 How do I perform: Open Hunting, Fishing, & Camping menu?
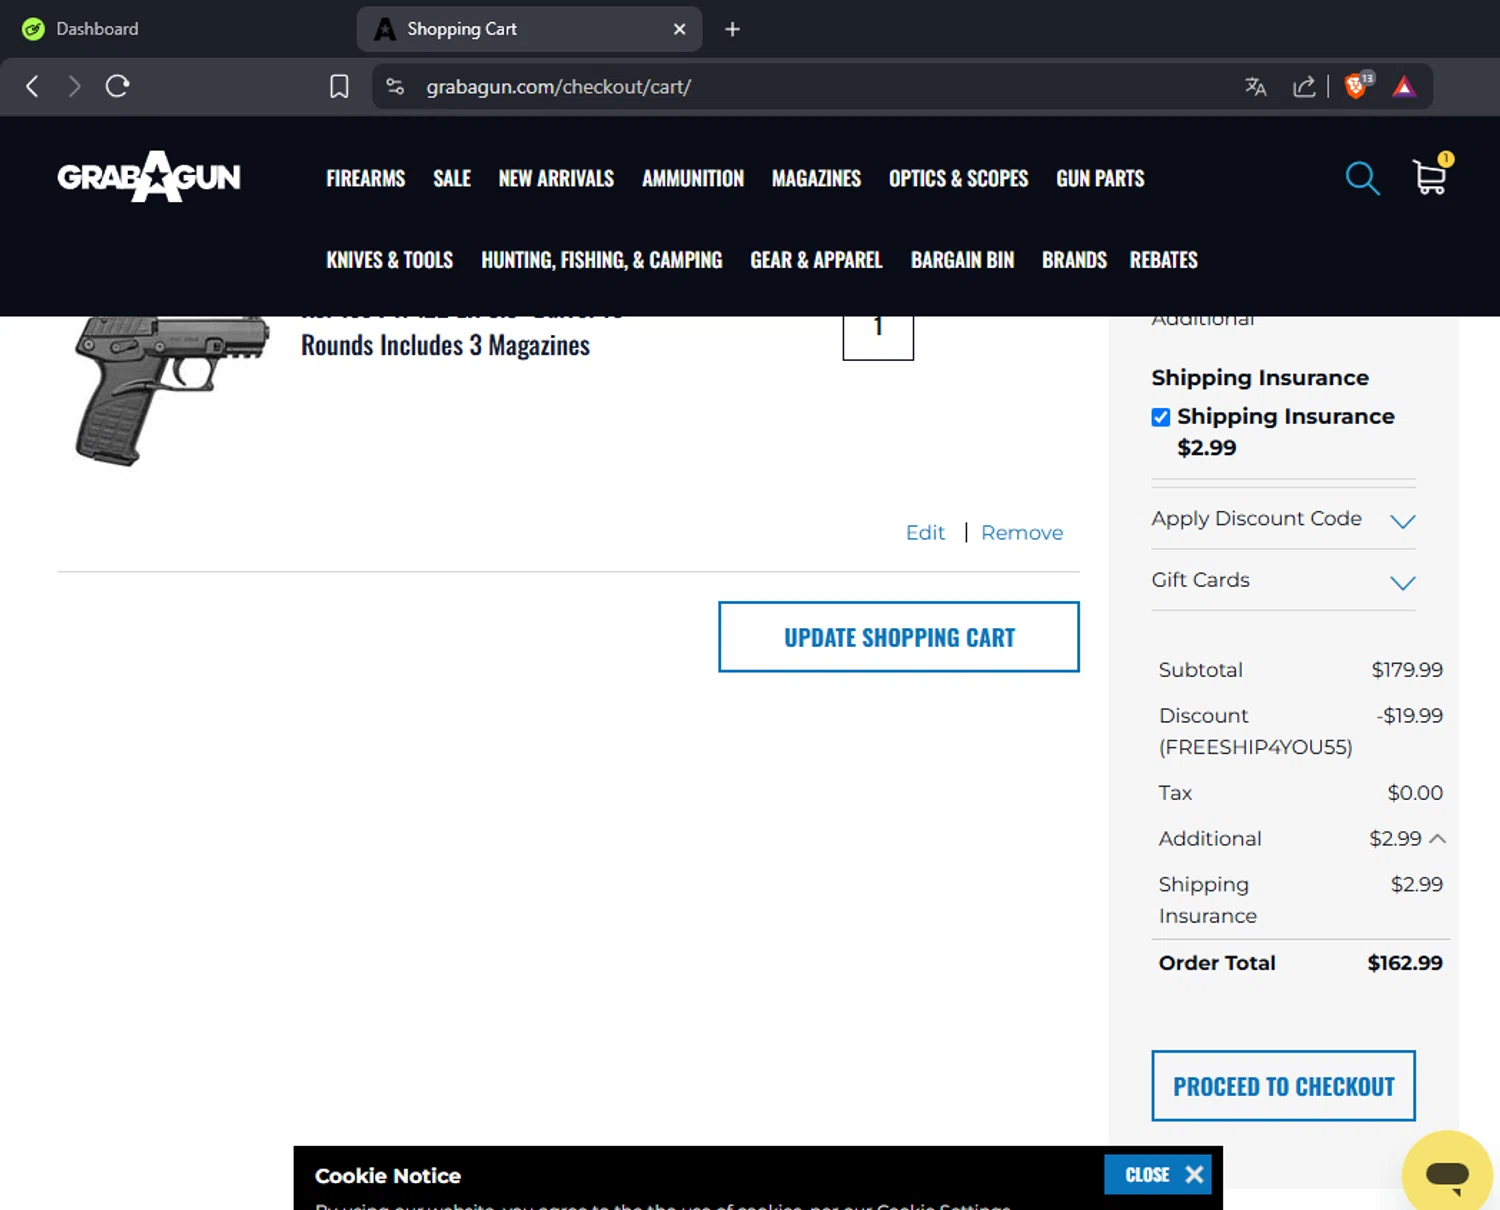[601, 260]
